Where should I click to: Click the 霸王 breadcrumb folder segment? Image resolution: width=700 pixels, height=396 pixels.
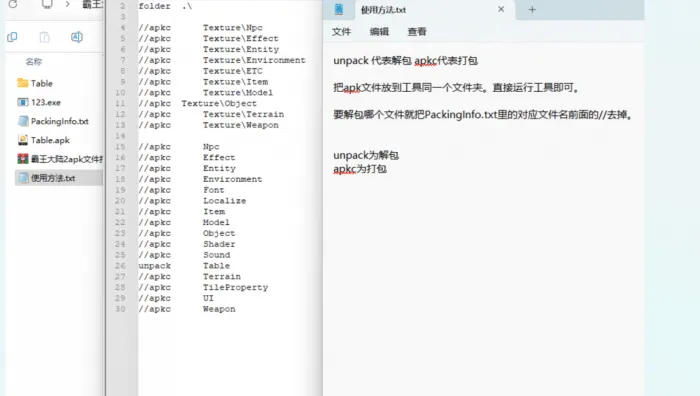[x=92, y=4]
